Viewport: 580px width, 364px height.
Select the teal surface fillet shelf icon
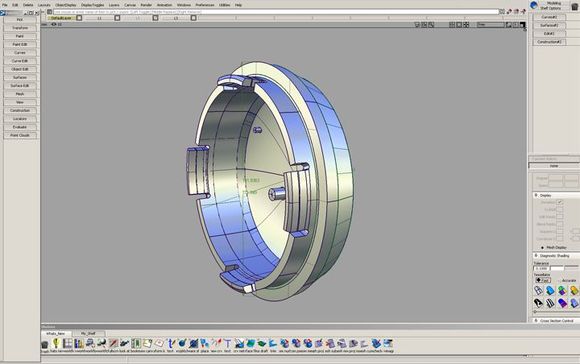(x=251, y=344)
